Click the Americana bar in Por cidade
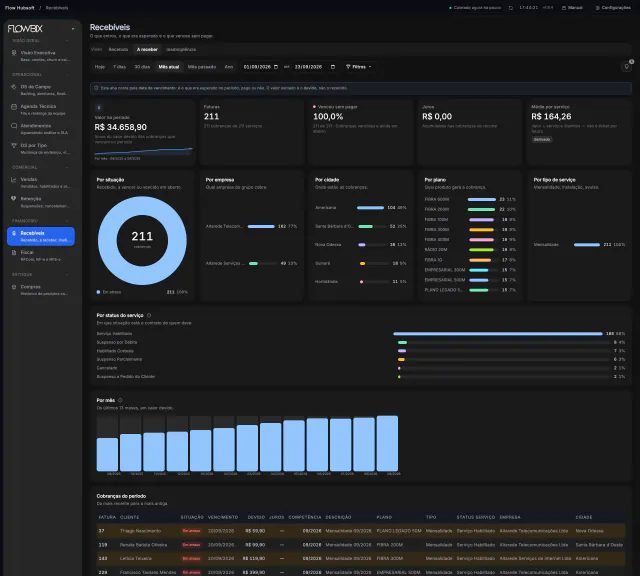 (370, 208)
